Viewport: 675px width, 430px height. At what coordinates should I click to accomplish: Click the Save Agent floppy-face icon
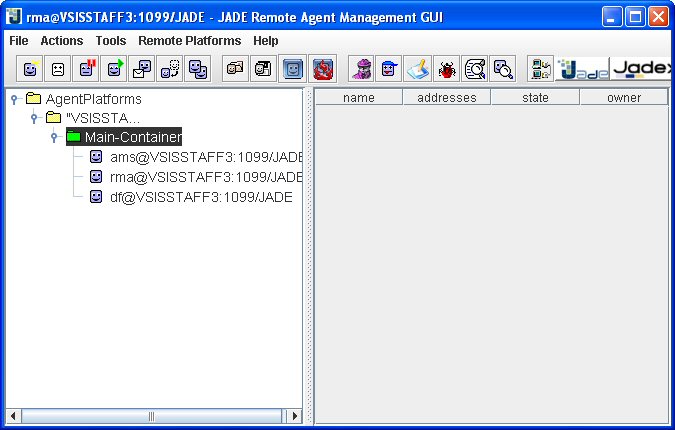click(263, 68)
